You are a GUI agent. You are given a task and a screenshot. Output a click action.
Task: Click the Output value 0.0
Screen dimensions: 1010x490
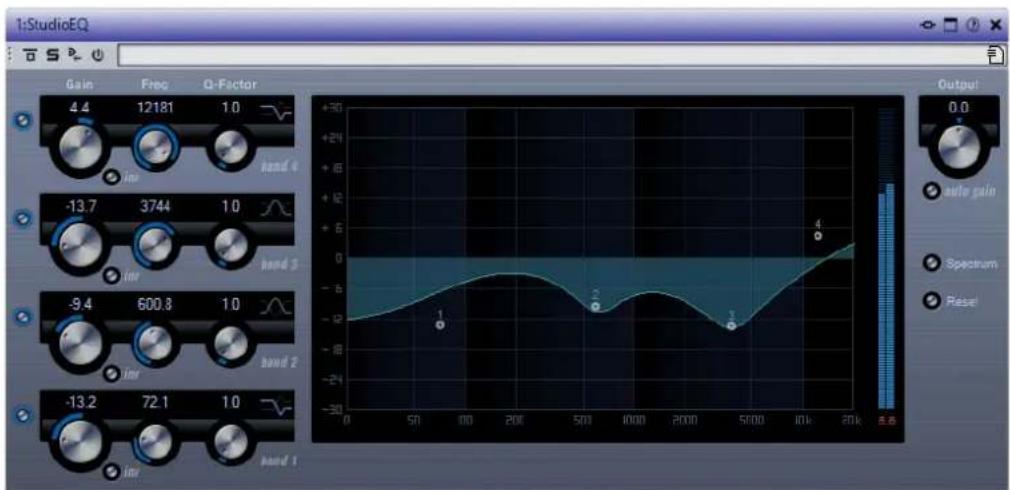[x=959, y=109]
